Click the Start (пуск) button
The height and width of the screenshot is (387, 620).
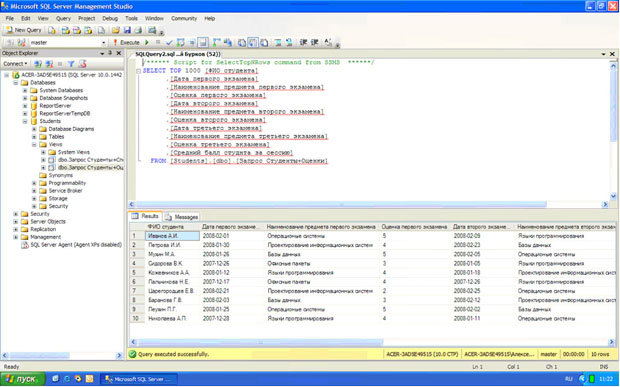click(23, 379)
